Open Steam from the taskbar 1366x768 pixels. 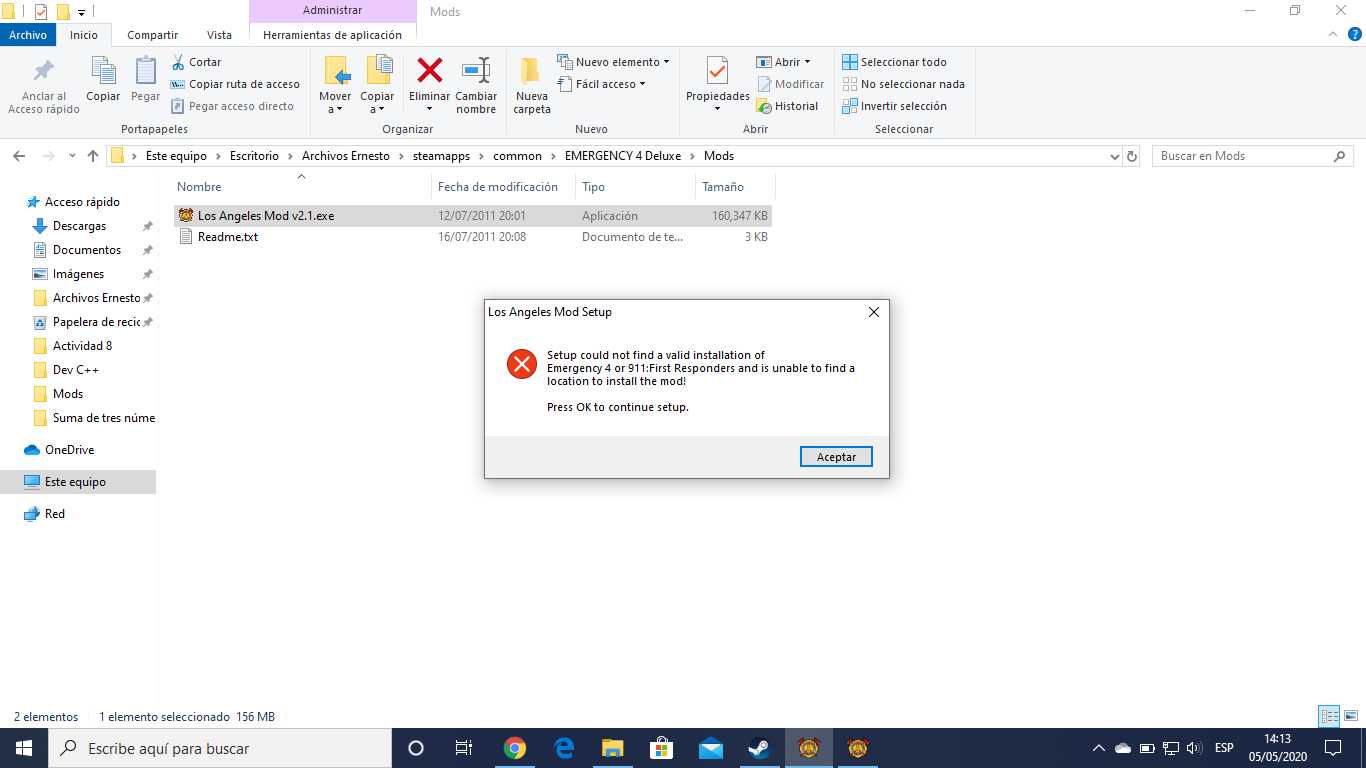click(759, 748)
